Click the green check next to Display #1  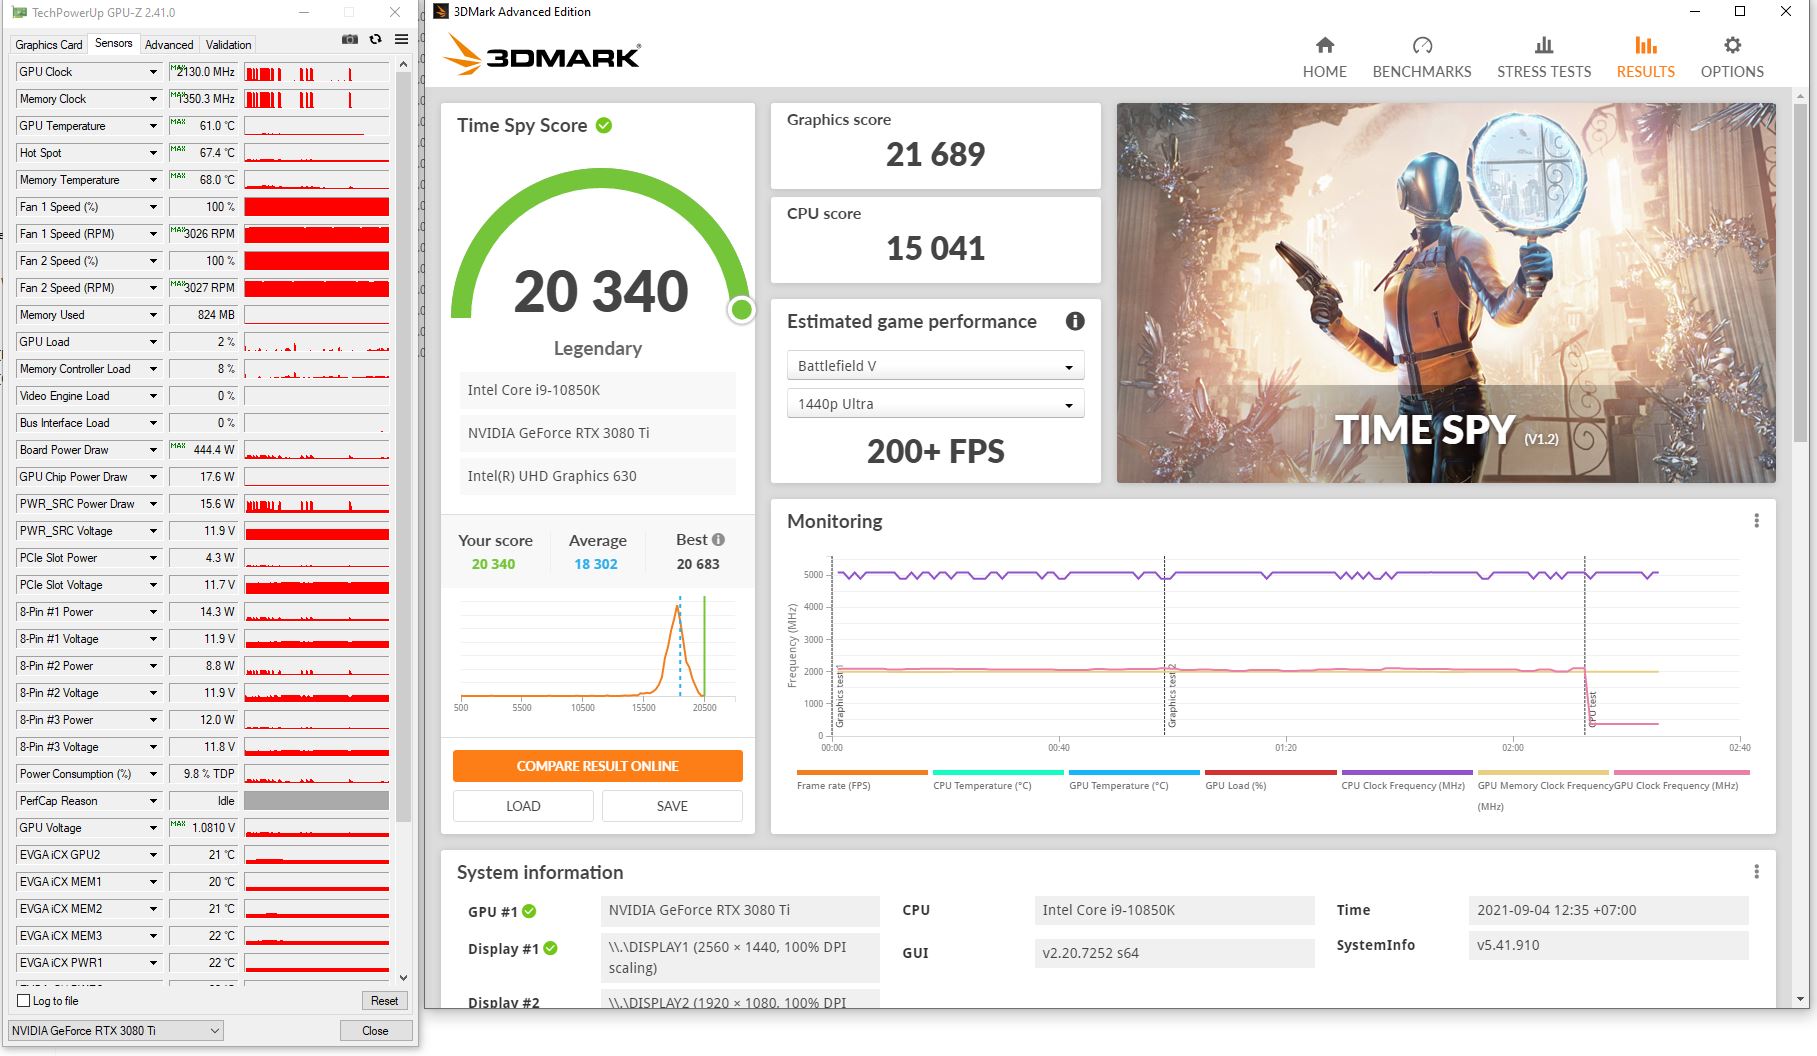pos(550,948)
